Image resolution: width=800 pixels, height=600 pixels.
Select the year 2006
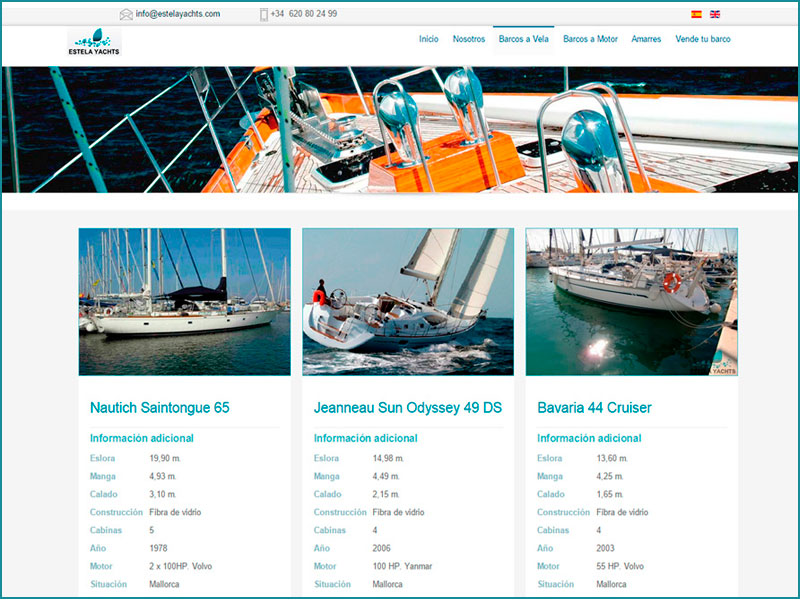click(x=382, y=548)
